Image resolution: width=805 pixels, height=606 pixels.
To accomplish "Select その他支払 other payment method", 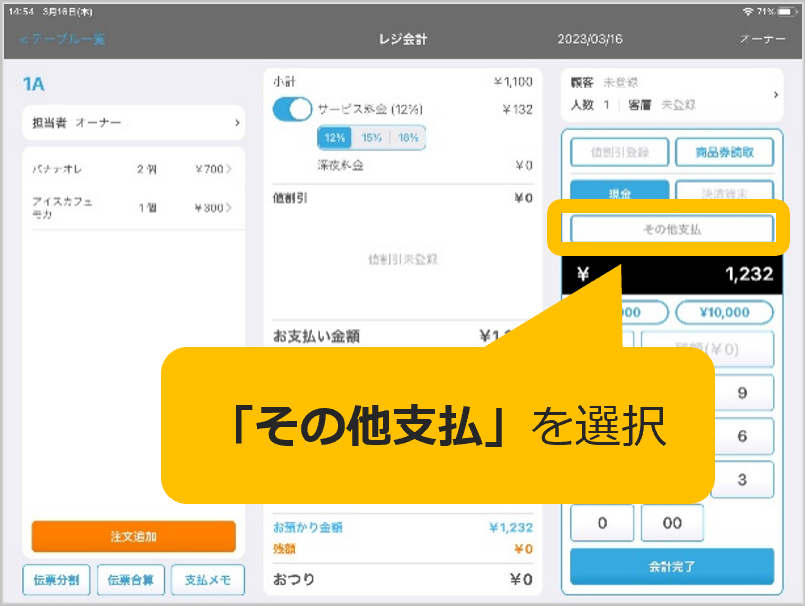I will pos(671,229).
